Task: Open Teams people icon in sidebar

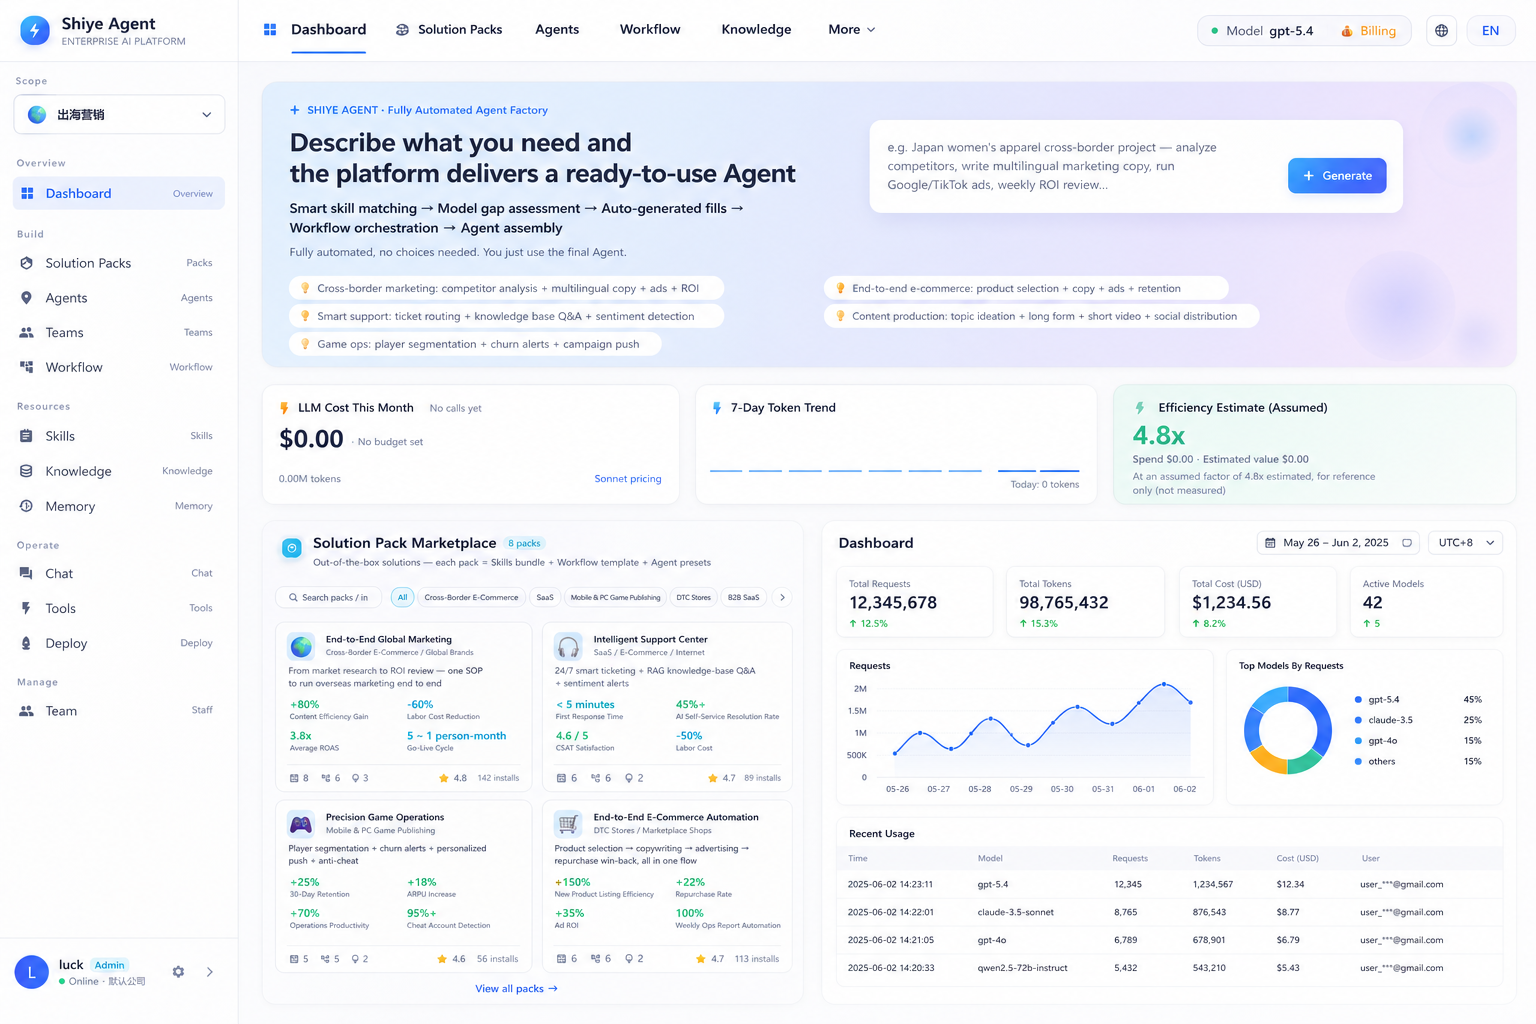Action: [27, 333]
